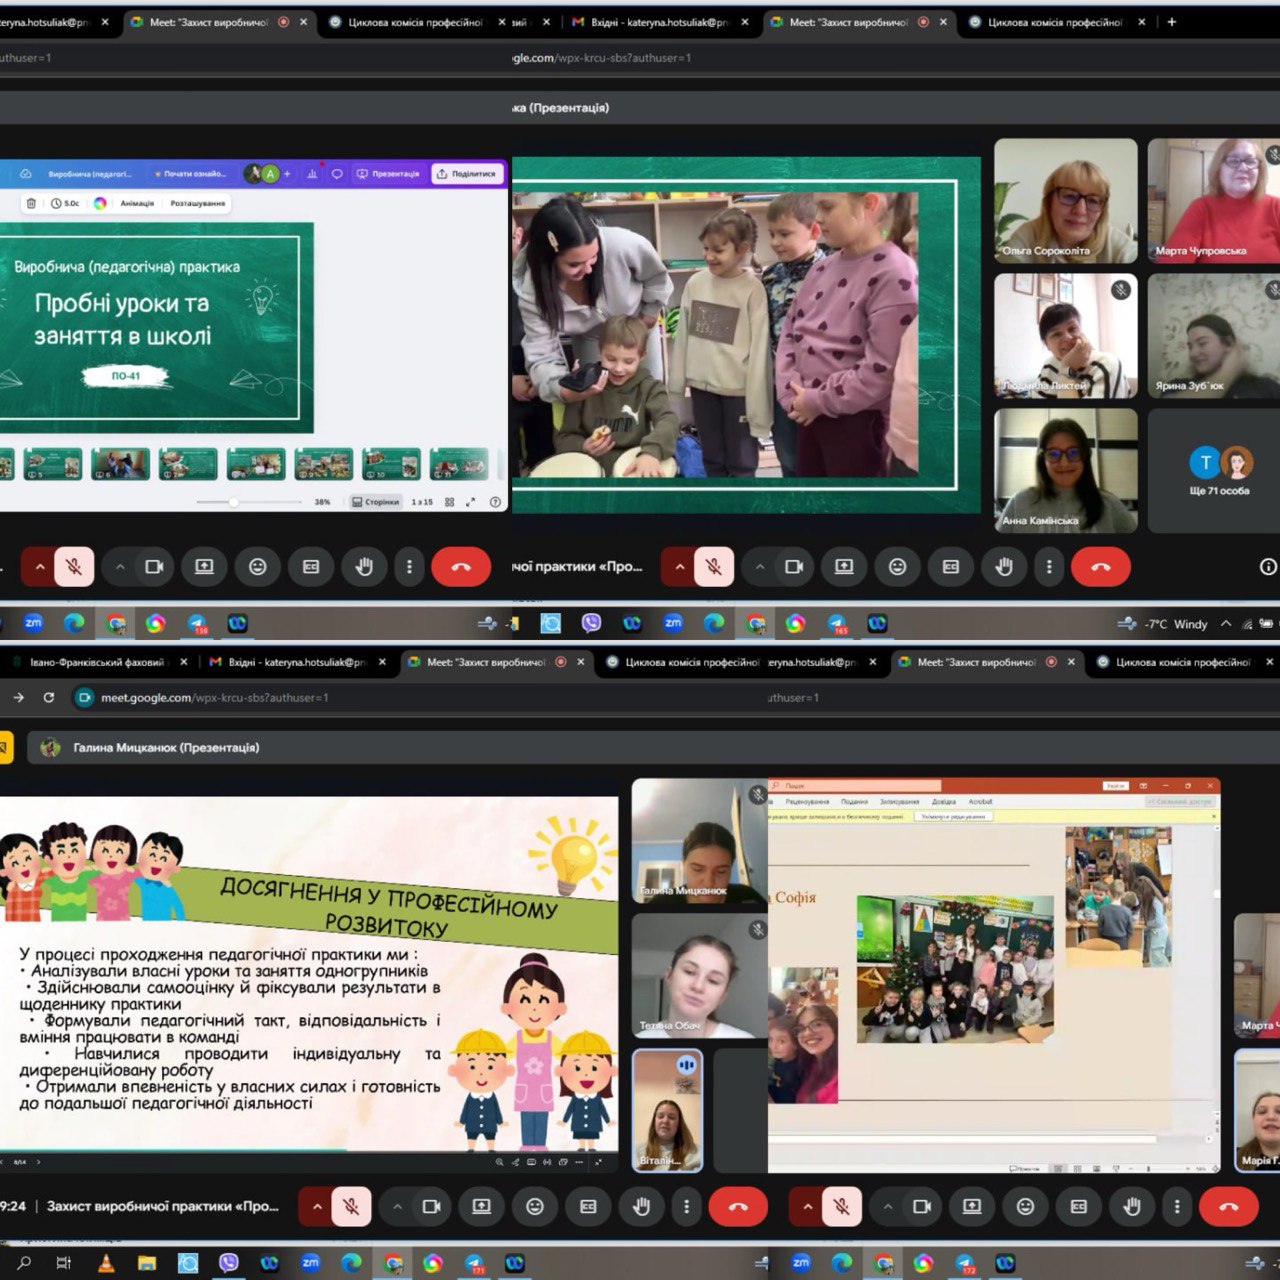1280x1280 pixels.
Task: Open Анімація menu in Canva toolbar
Action: pyautogui.click(x=137, y=203)
